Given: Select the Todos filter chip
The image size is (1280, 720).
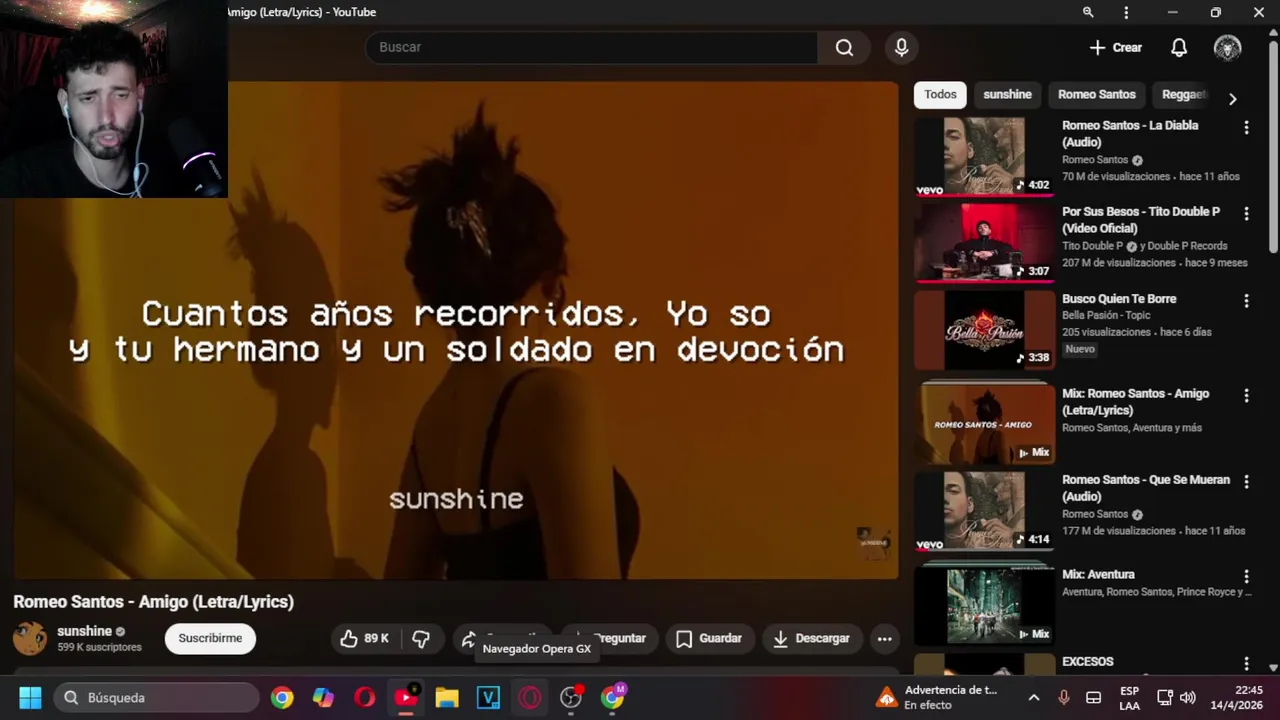Looking at the screenshot, I should (x=940, y=94).
